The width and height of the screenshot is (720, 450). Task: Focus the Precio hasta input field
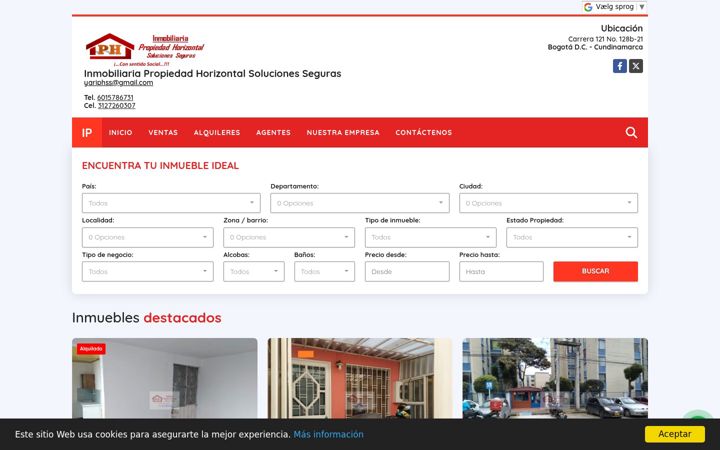pos(501,271)
